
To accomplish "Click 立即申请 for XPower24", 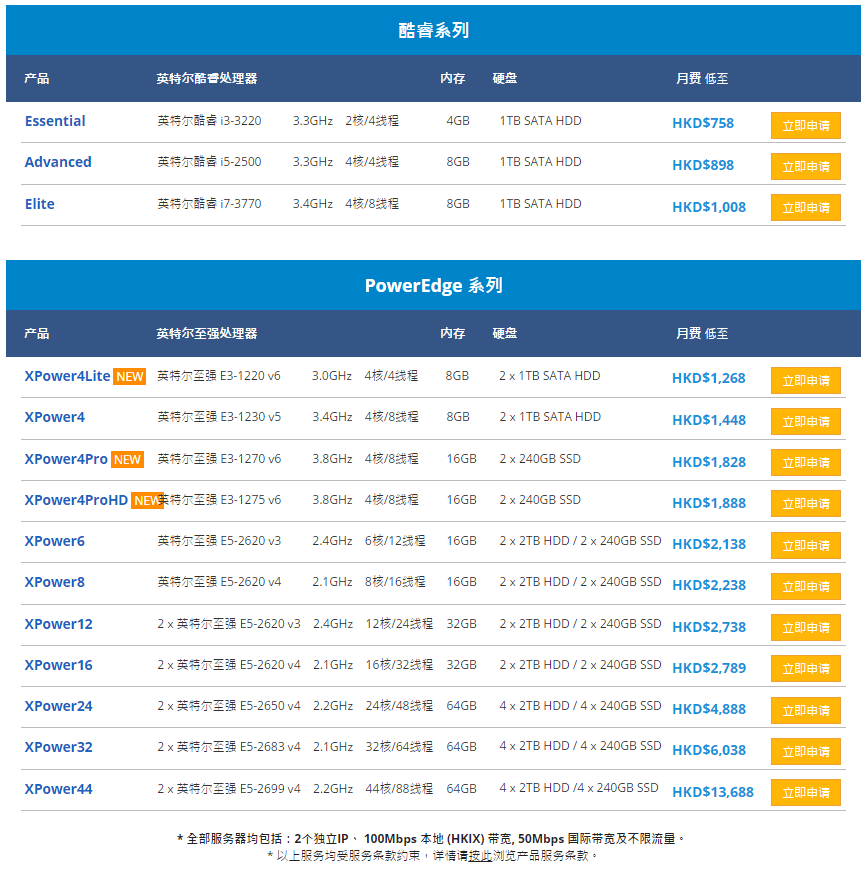I will [x=805, y=710].
